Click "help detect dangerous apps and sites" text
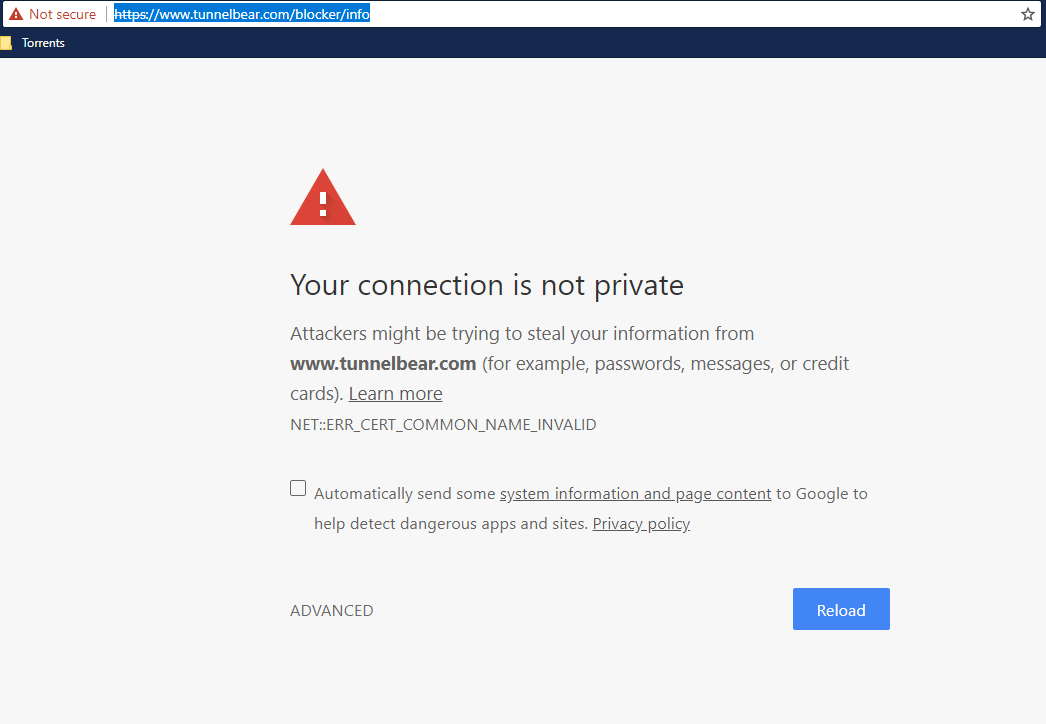 coord(450,524)
